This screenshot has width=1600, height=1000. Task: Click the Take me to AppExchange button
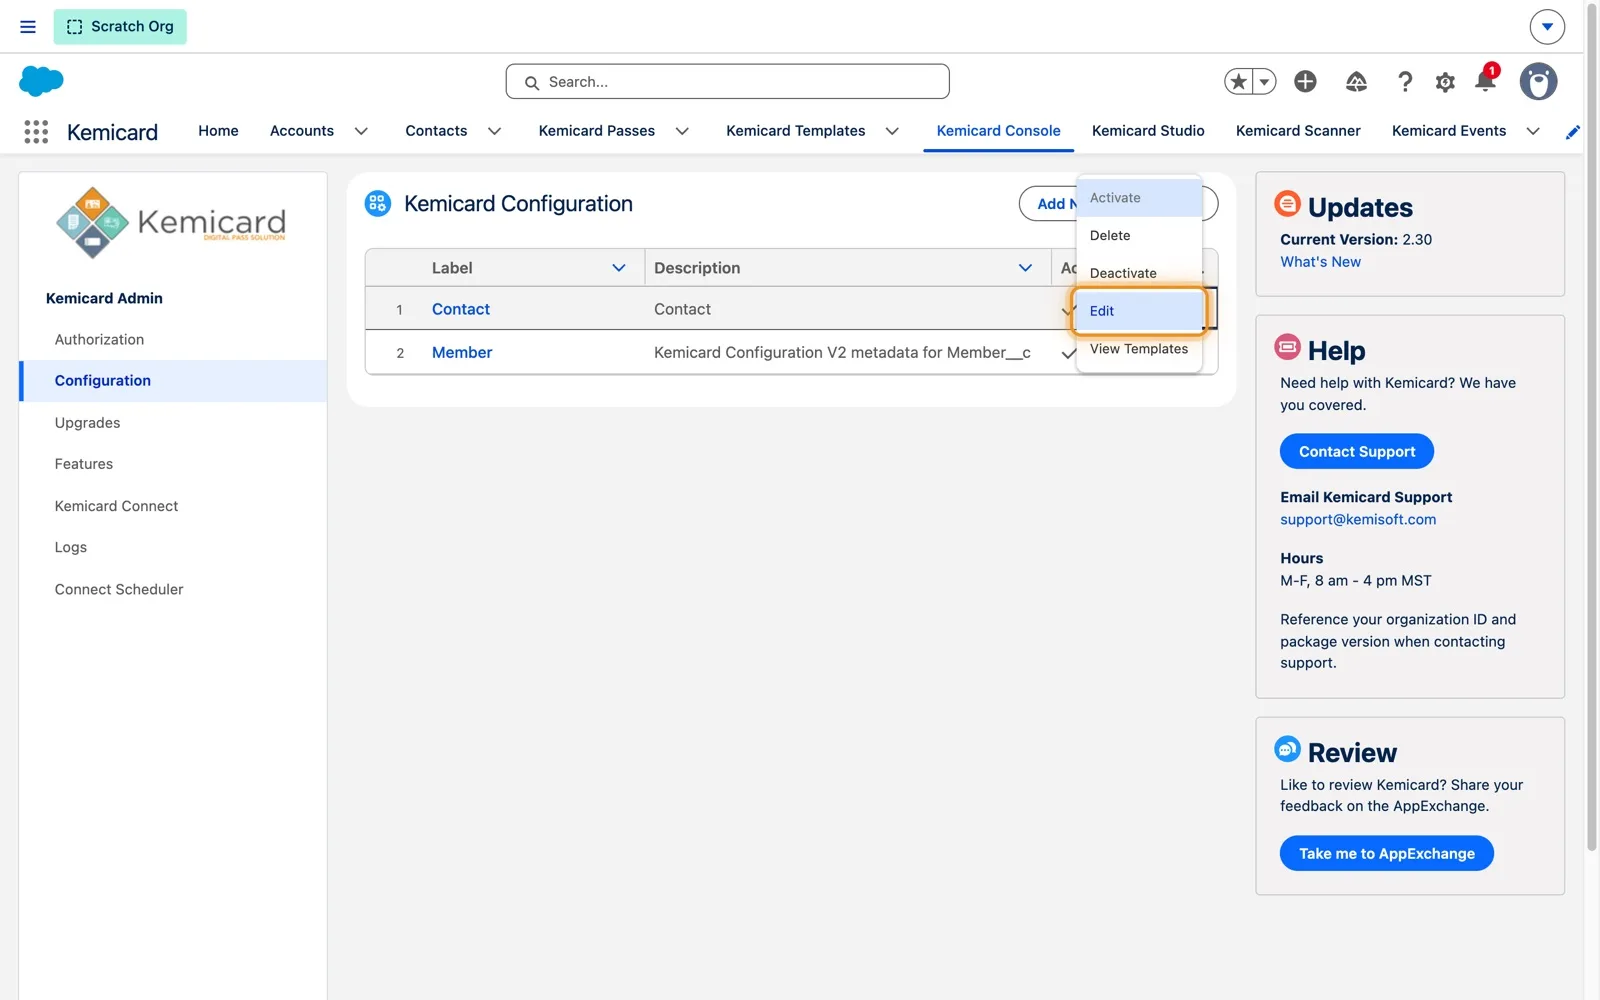(x=1387, y=854)
